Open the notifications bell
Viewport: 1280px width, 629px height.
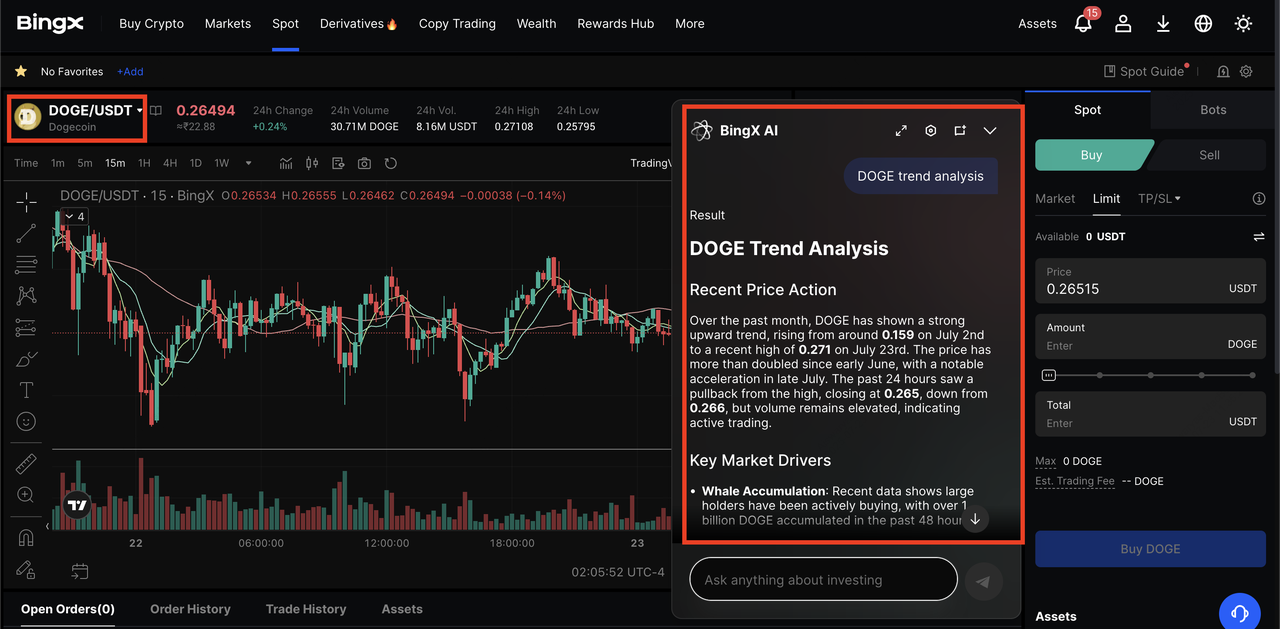(x=1083, y=23)
